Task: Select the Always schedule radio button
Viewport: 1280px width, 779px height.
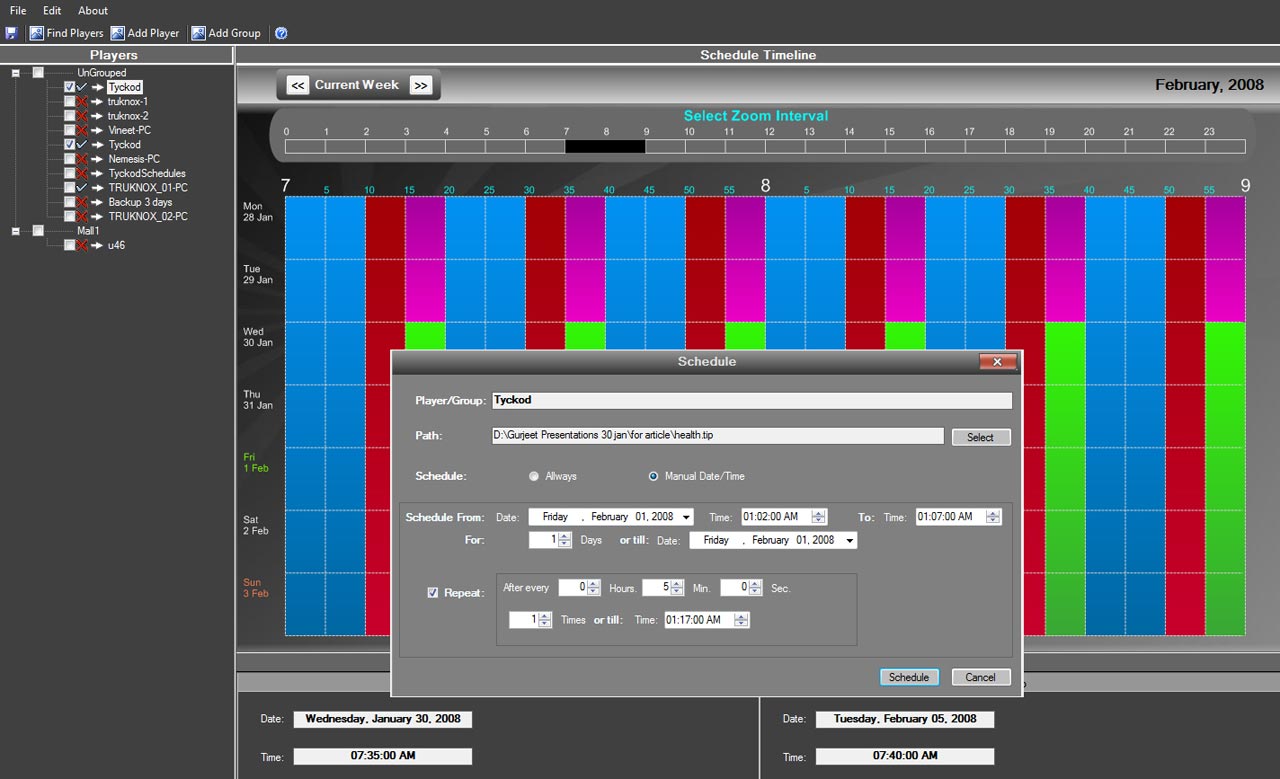Action: pos(534,477)
